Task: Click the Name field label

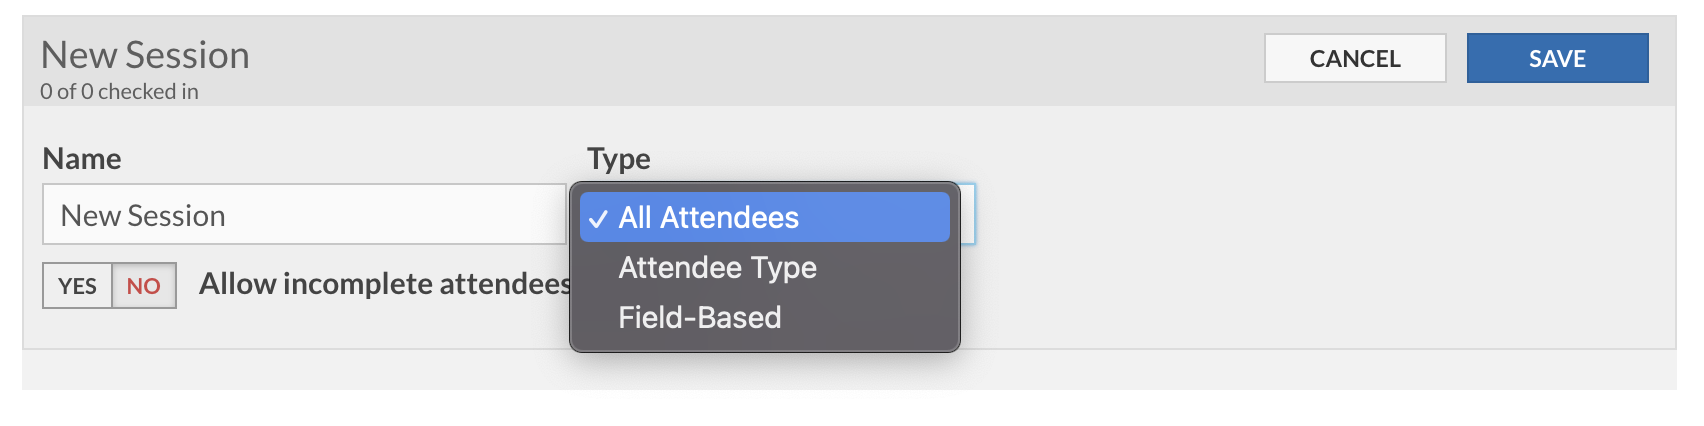Action: pyautogui.click(x=82, y=158)
